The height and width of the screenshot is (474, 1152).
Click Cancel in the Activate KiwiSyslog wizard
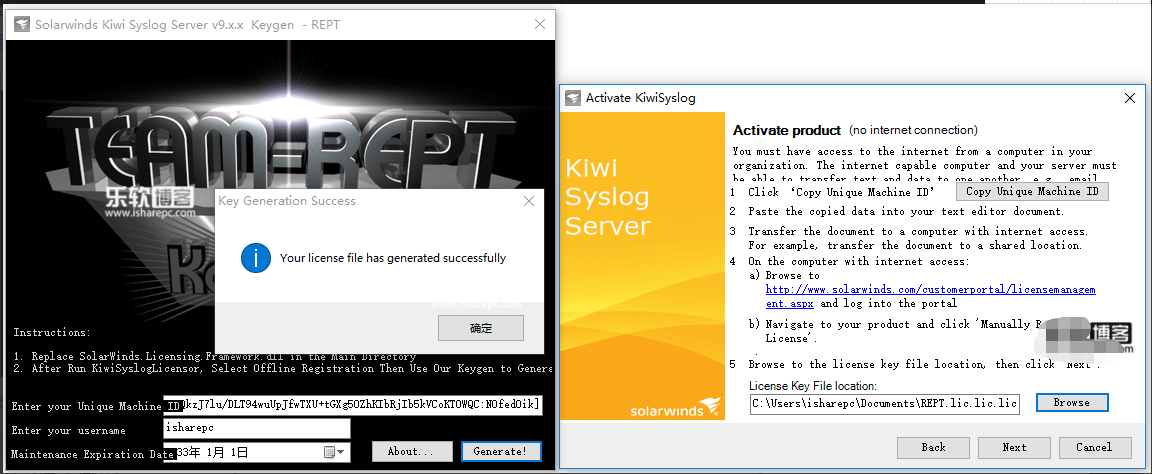tap(1095, 448)
